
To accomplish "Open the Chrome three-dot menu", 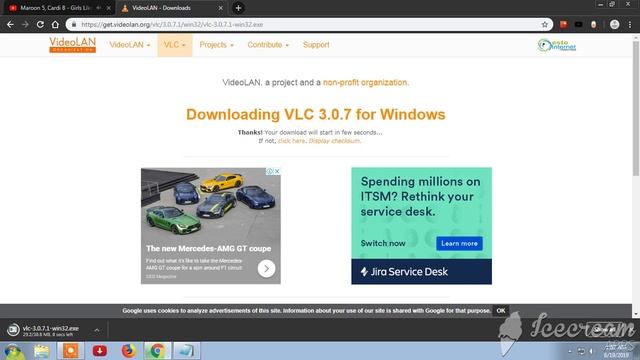I will (x=630, y=24).
